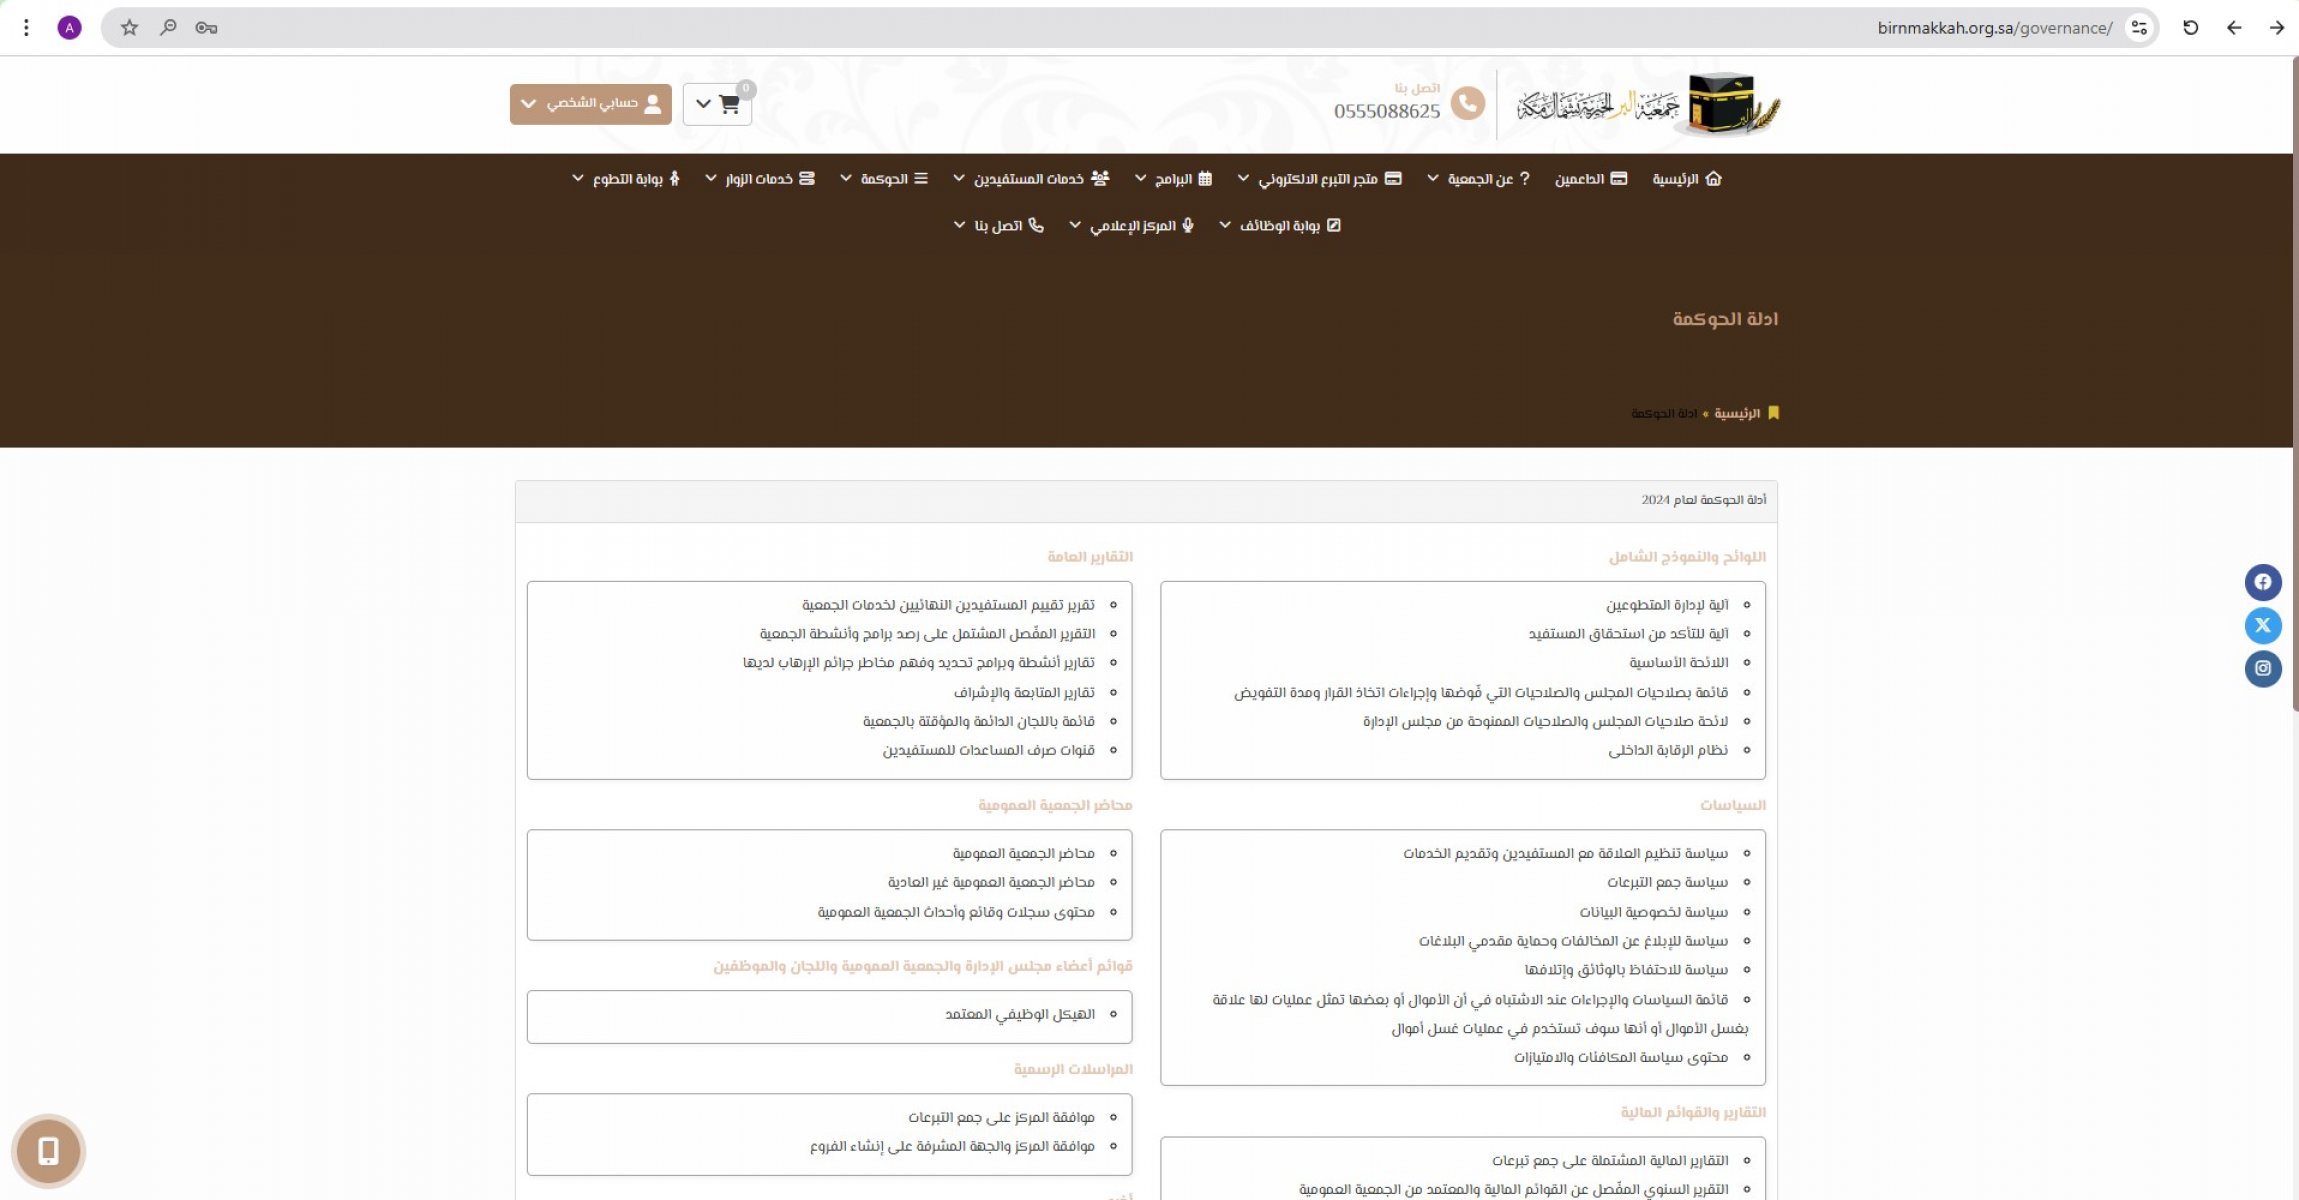Open the بوابة التطوع menu item
Image resolution: width=2299 pixels, height=1200 pixels.
pyautogui.click(x=627, y=179)
